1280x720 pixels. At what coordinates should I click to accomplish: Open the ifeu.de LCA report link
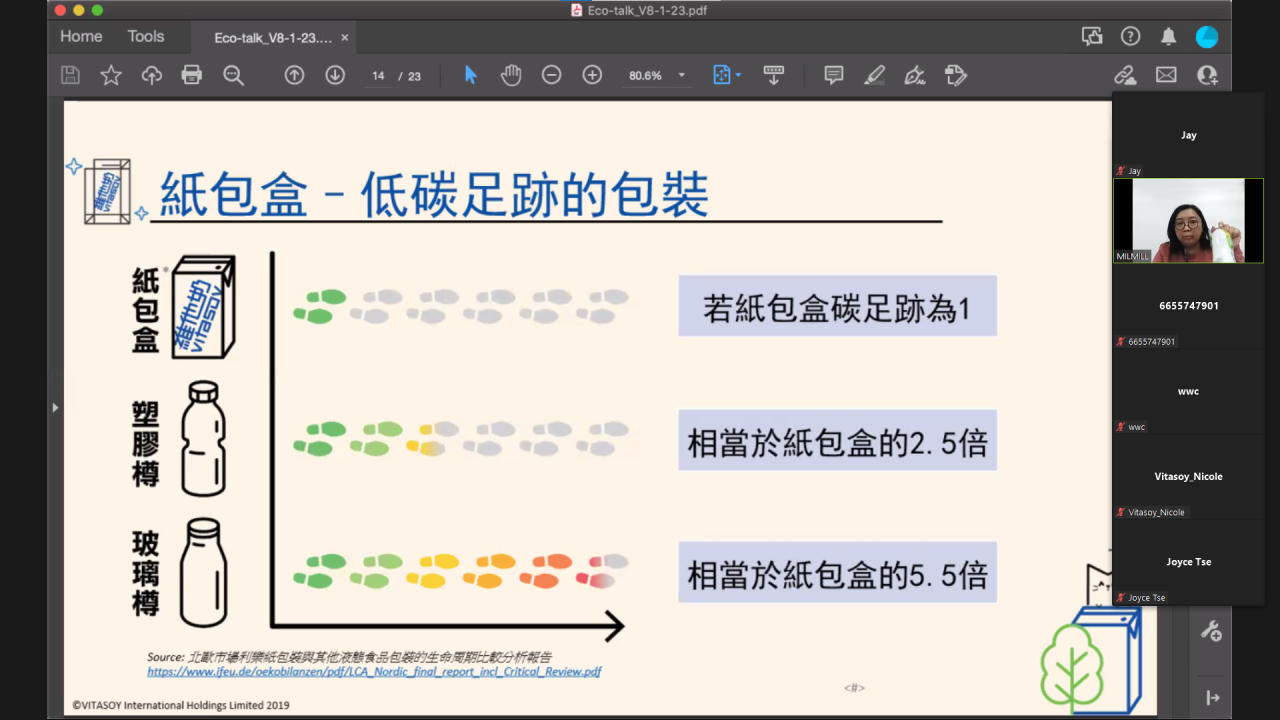pyautogui.click(x=374, y=672)
